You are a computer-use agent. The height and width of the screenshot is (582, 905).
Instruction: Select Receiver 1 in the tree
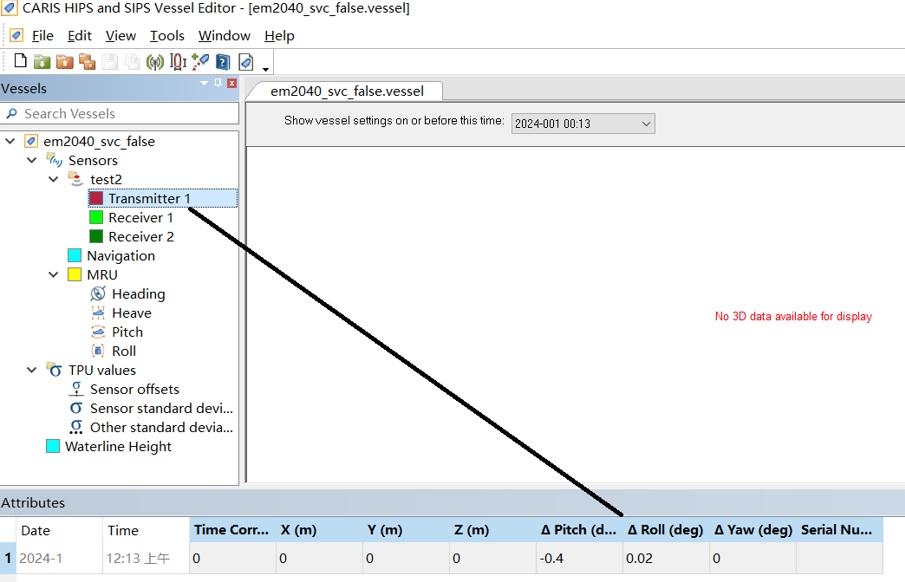pos(141,218)
